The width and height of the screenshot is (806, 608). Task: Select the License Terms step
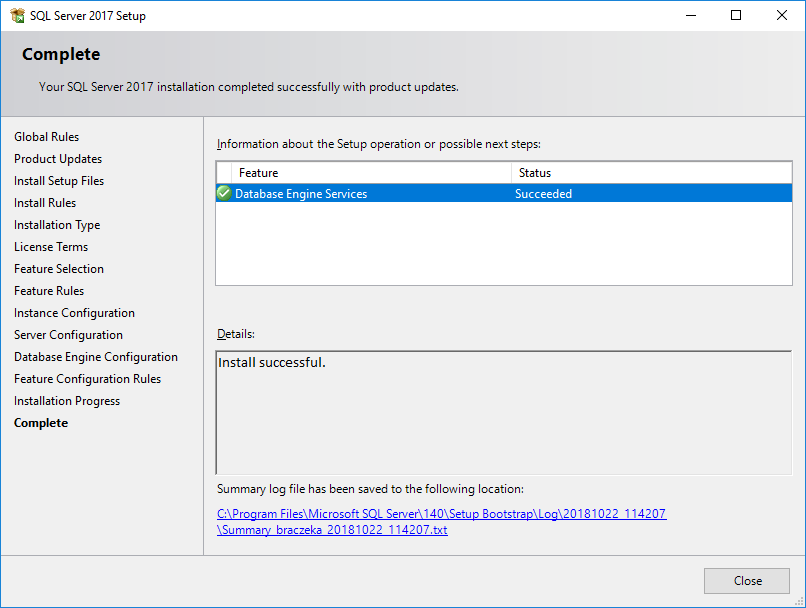51,247
